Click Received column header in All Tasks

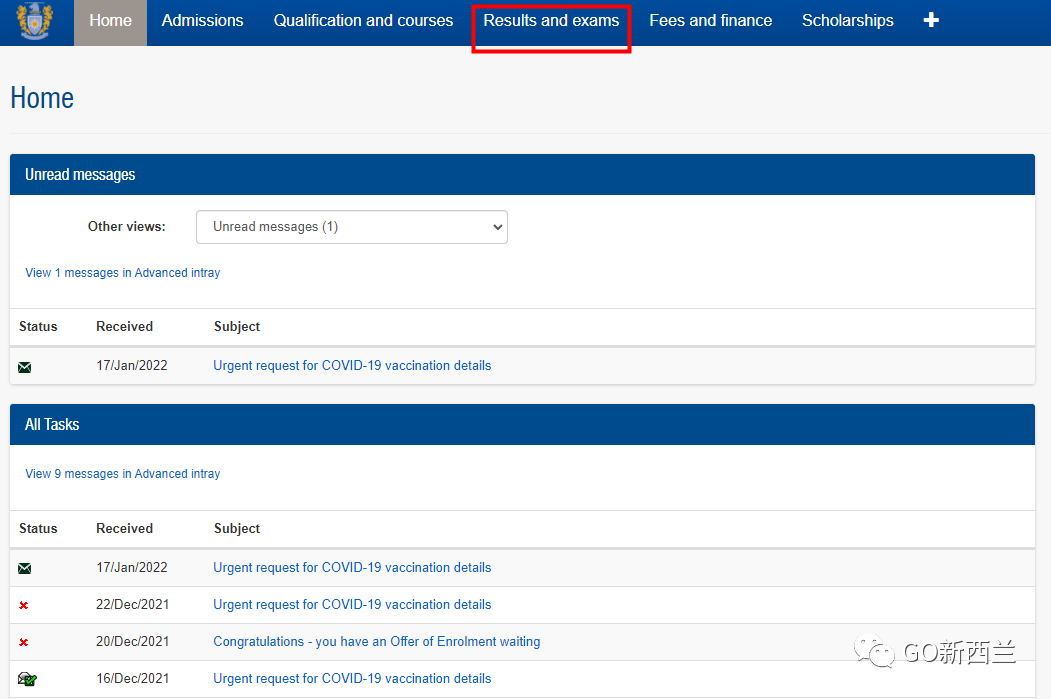coord(125,528)
